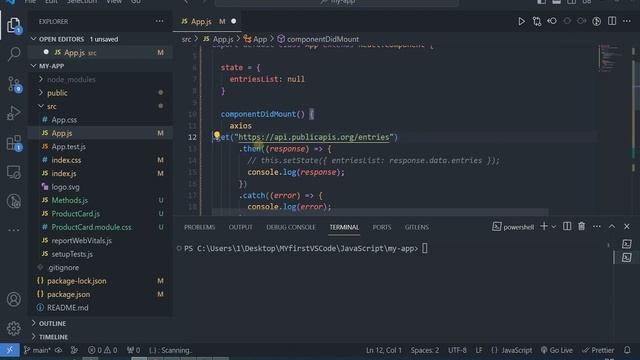Image resolution: width=640 pixels, height=360 pixels.
Task: Open Accounts menu in activity bar
Action: click(x=14, y=299)
